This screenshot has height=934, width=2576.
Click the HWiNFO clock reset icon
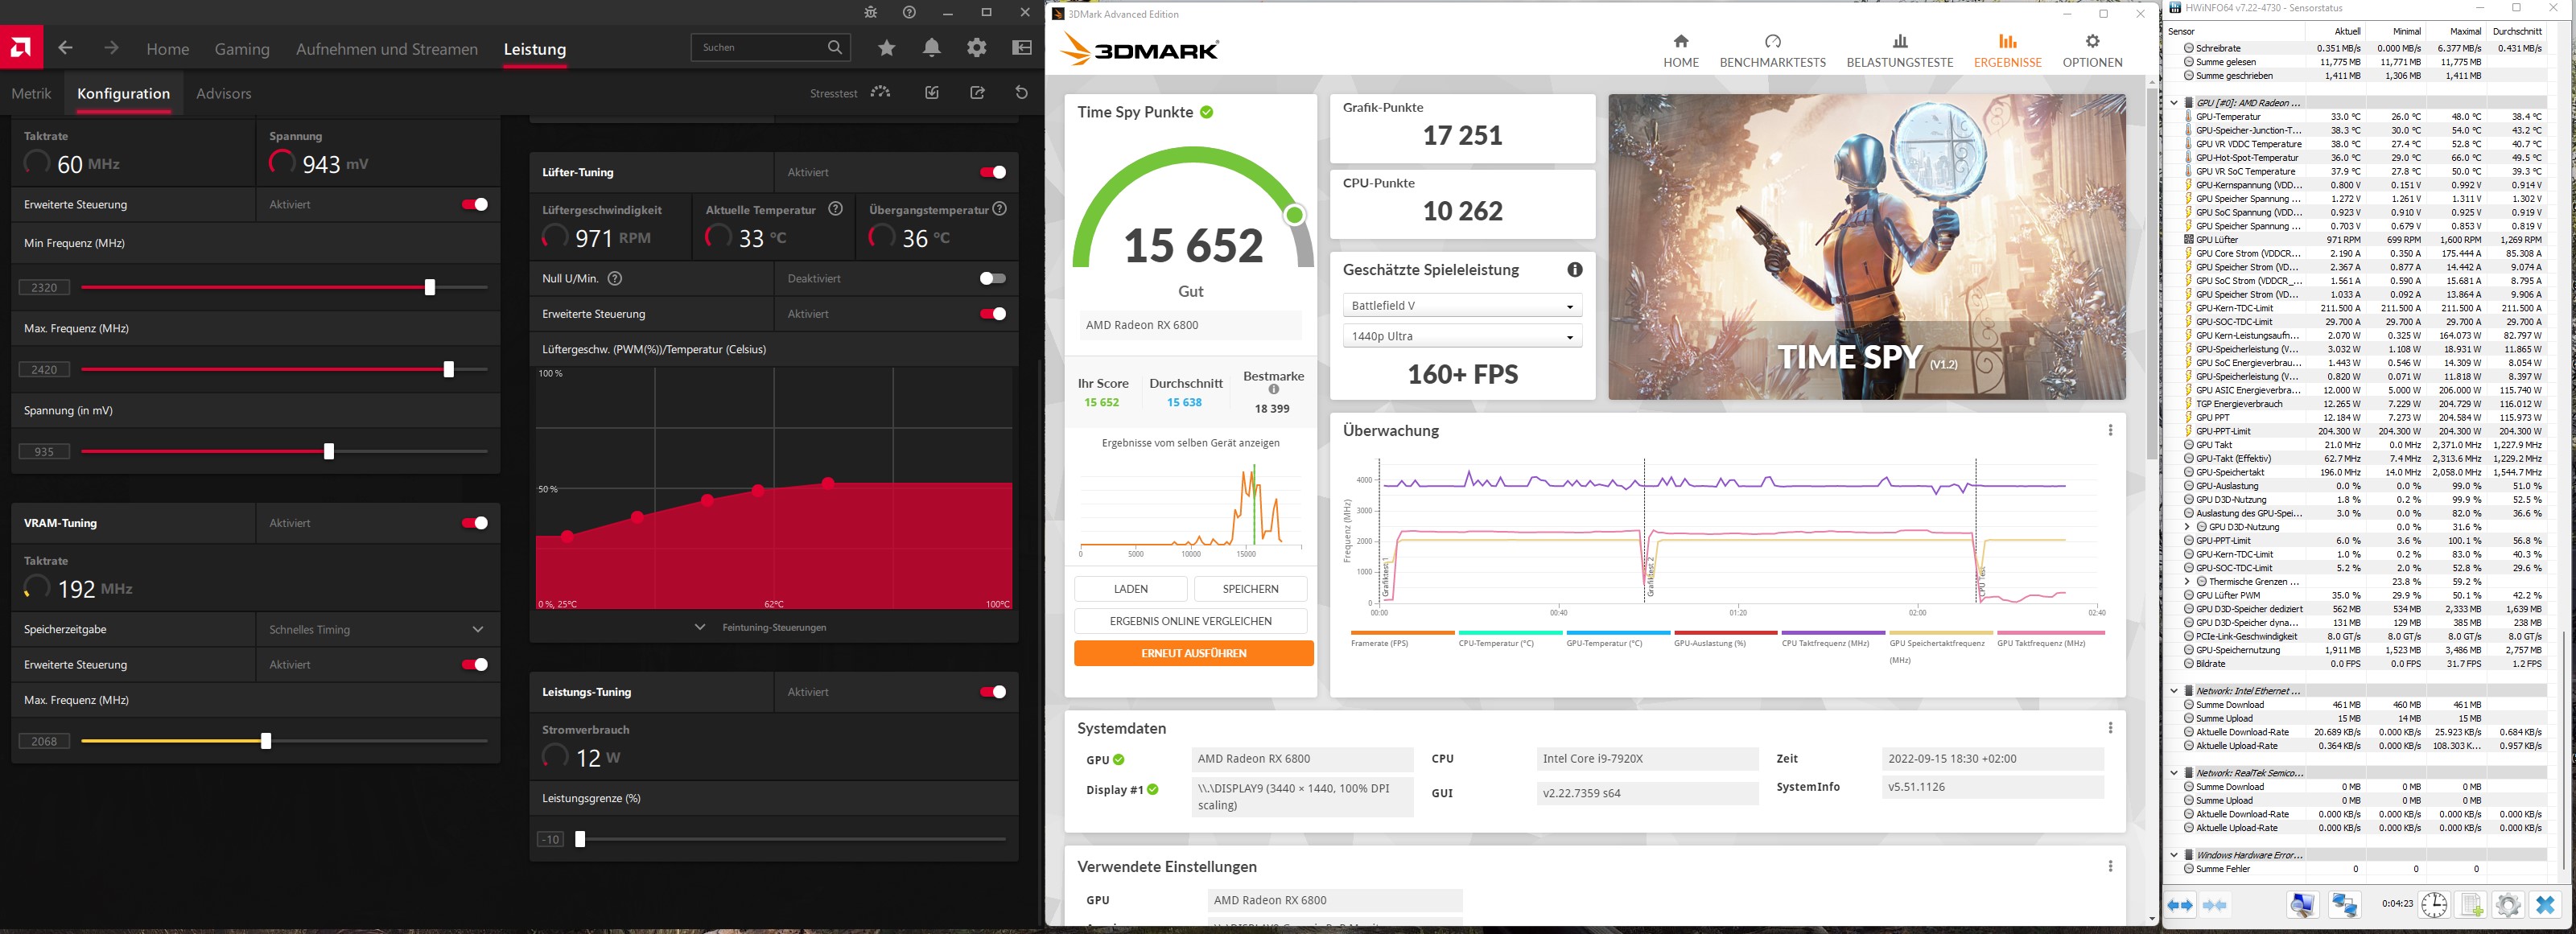pyautogui.click(x=2433, y=905)
